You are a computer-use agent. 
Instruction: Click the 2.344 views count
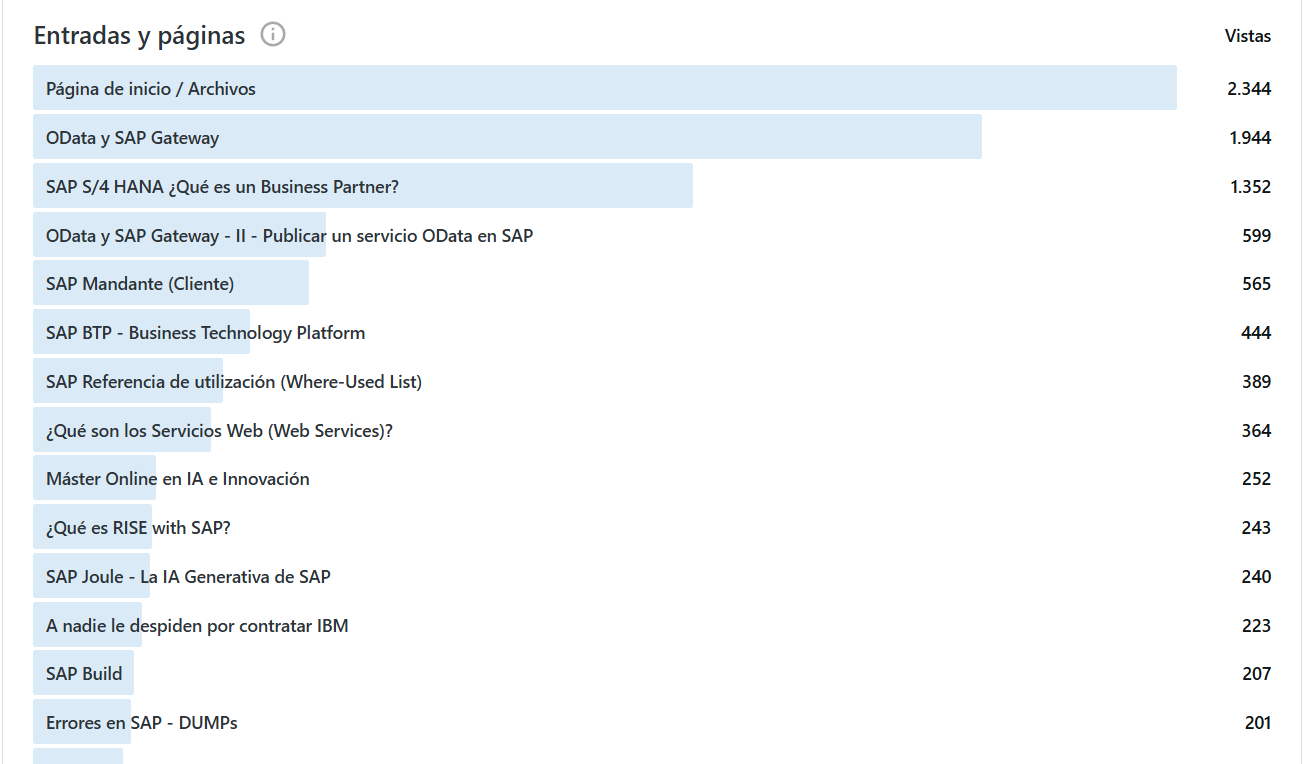tap(1249, 89)
